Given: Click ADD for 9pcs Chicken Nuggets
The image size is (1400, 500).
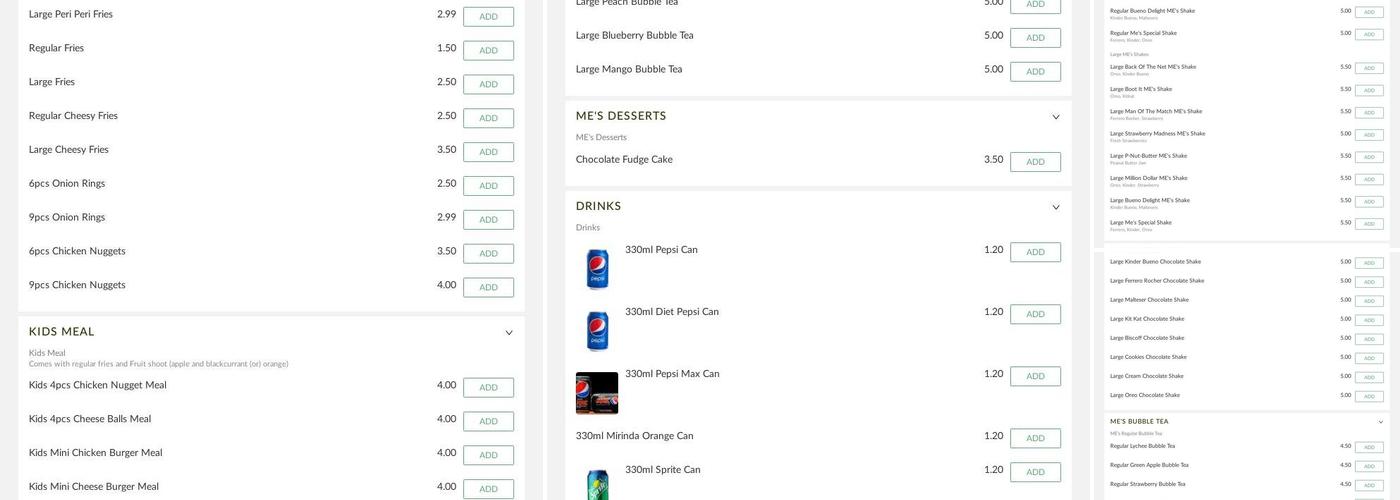Looking at the screenshot, I should [x=488, y=287].
